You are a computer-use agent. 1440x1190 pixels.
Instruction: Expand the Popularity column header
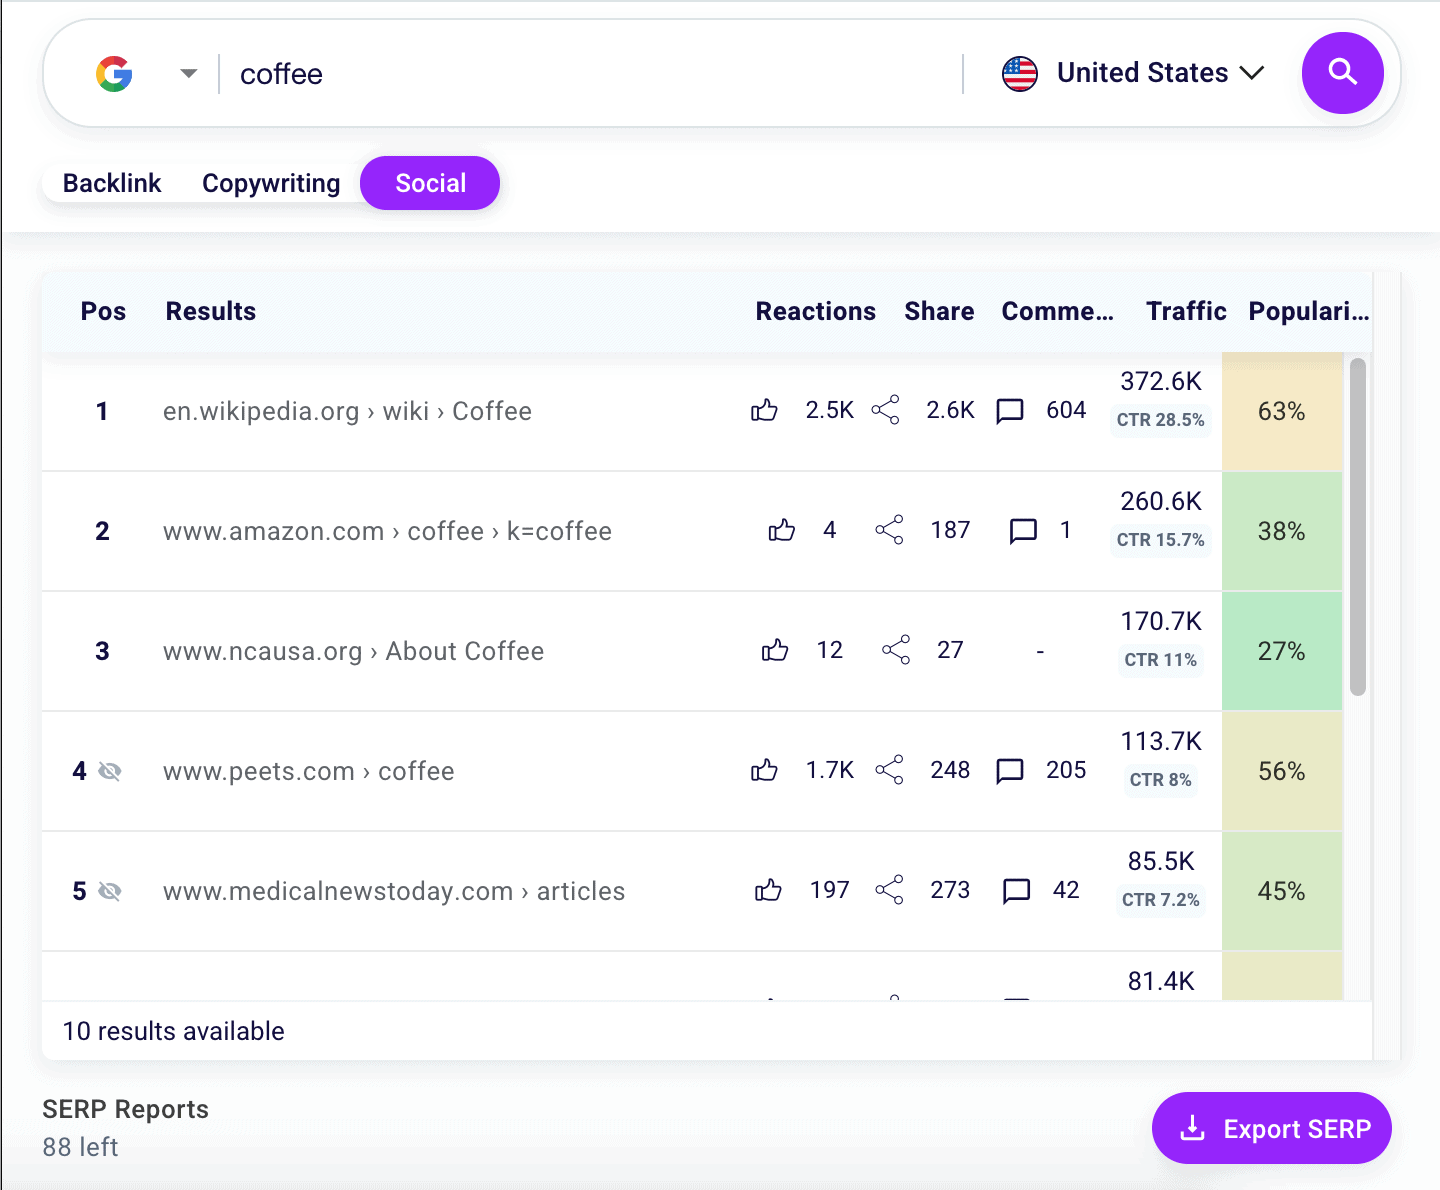tap(1308, 311)
